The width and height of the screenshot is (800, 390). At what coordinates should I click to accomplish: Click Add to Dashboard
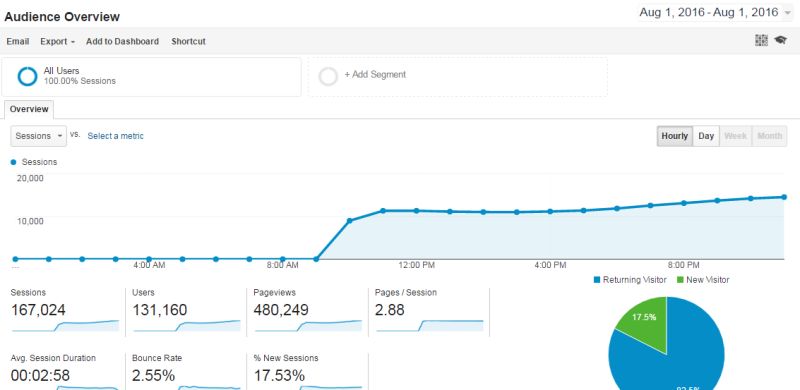click(x=122, y=41)
